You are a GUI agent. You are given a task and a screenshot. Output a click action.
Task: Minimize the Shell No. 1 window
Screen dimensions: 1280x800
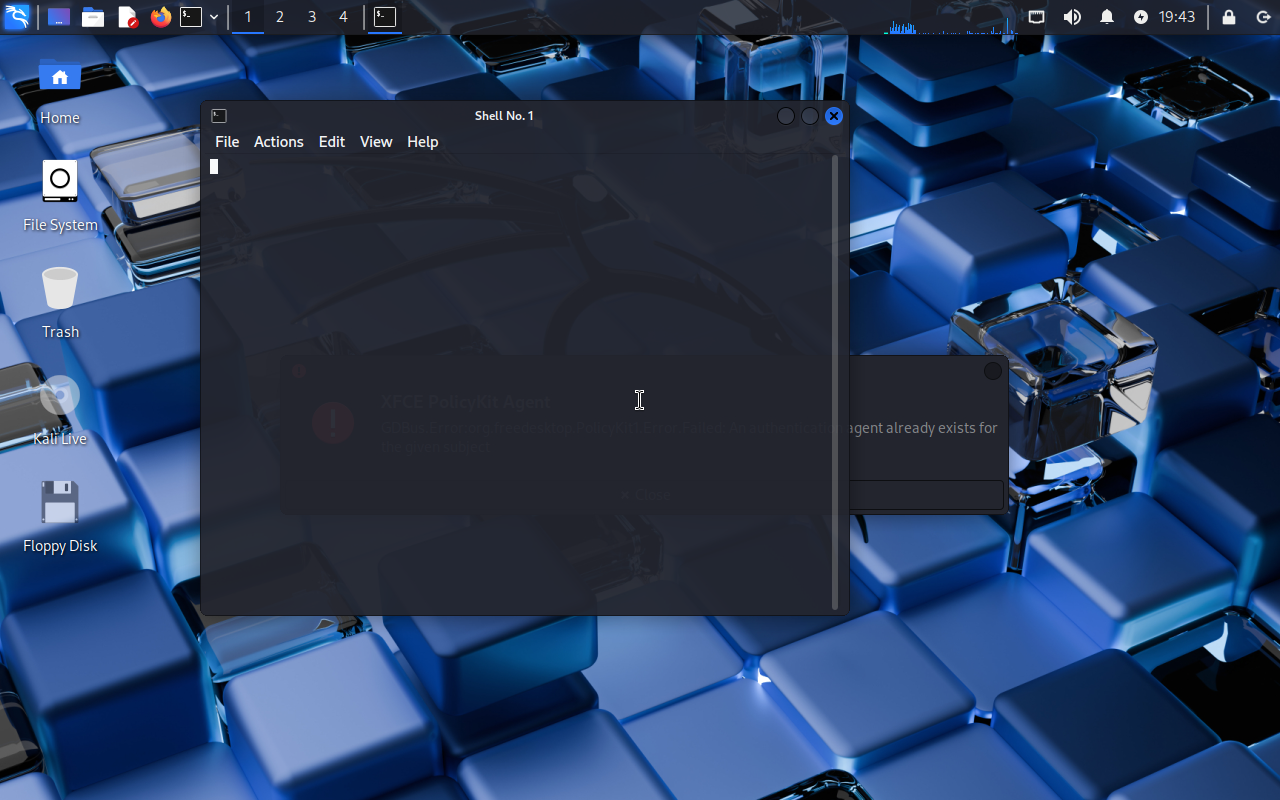[x=786, y=116]
